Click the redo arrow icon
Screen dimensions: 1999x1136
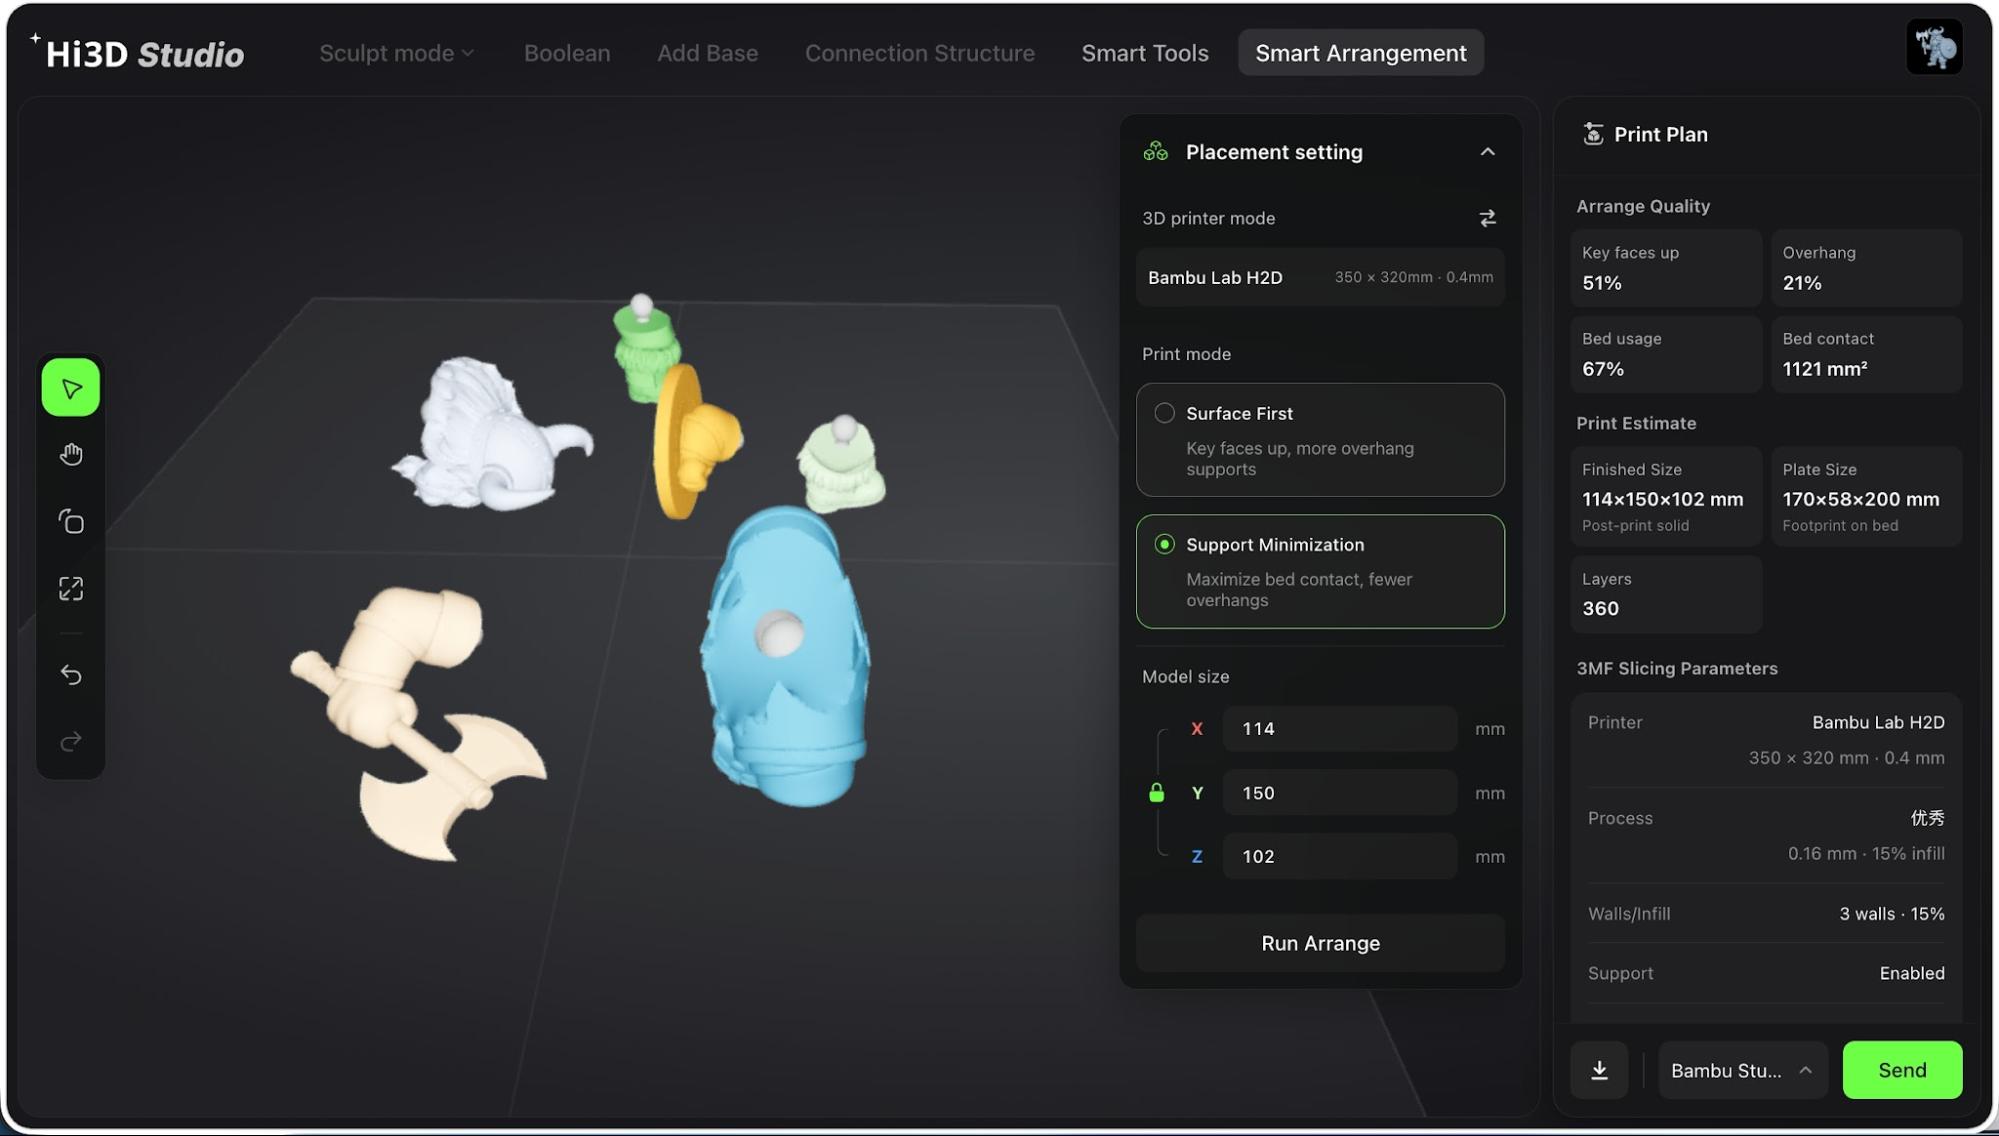click(71, 742)
